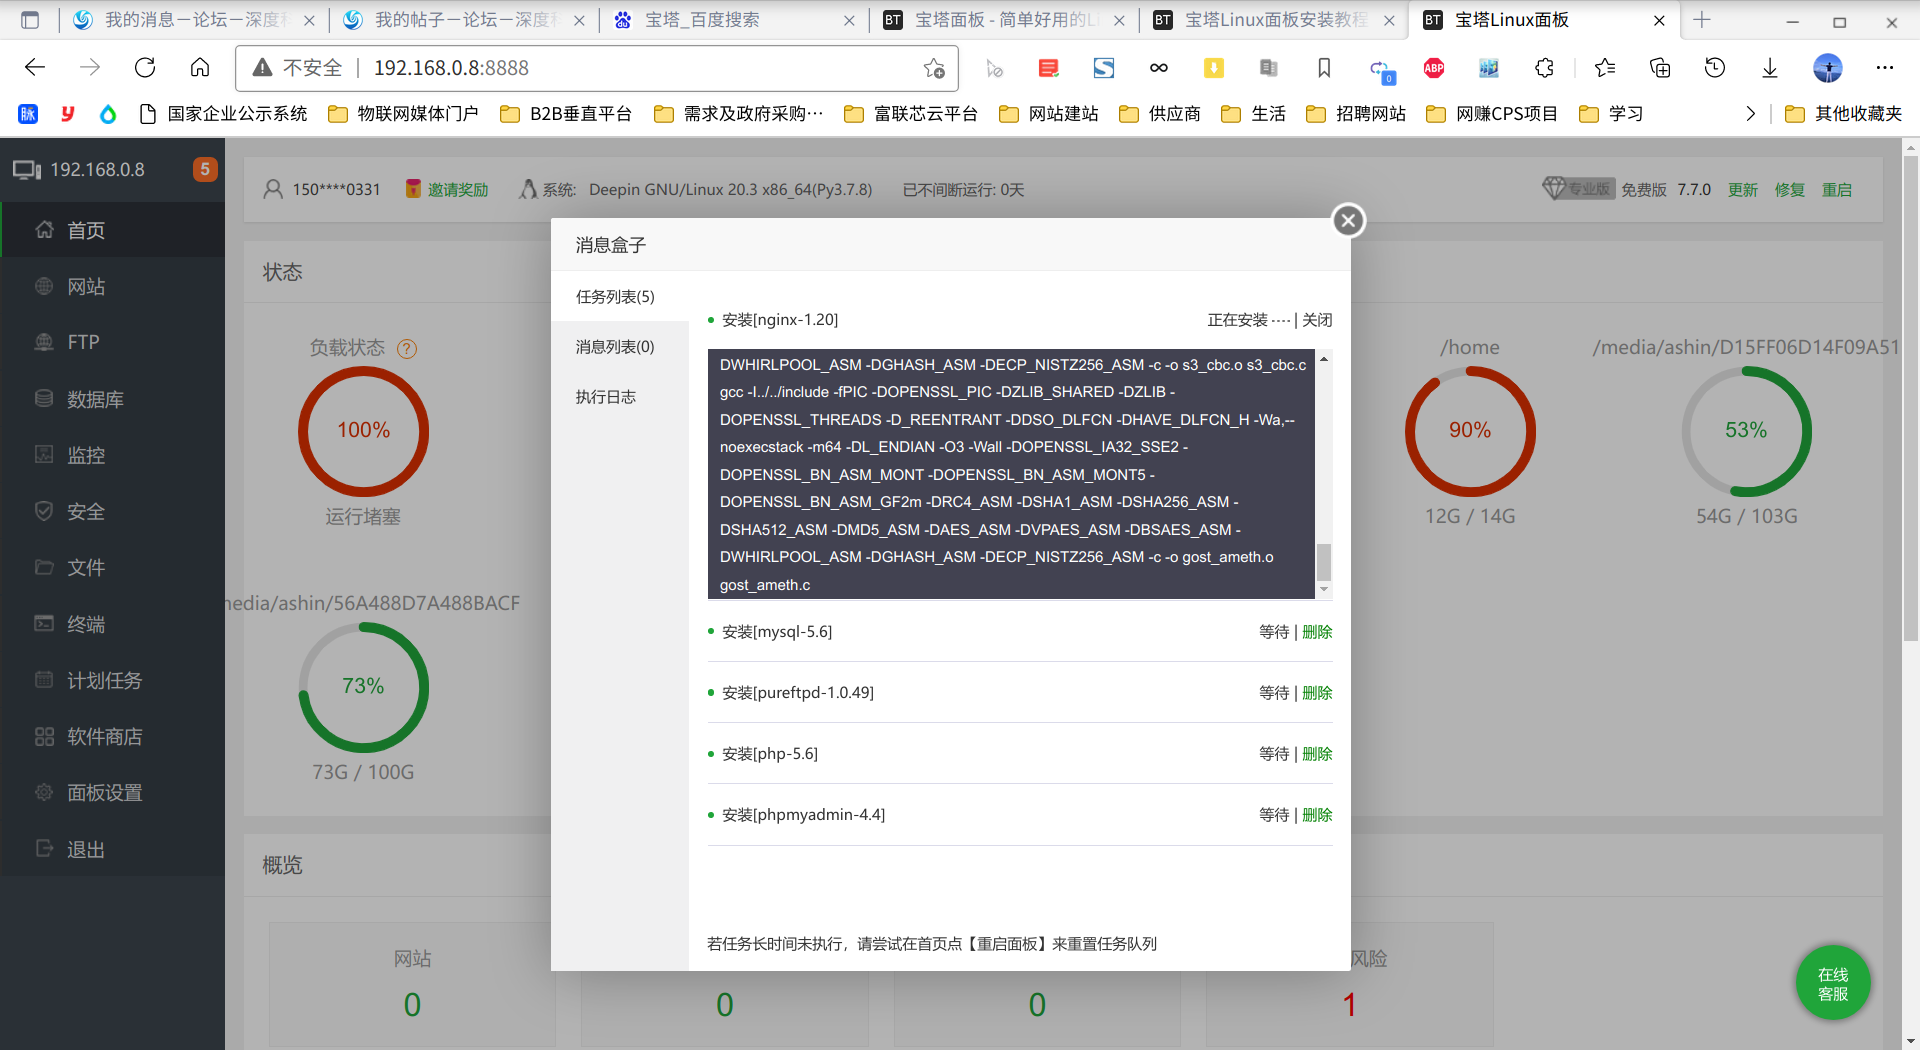This screenshot has height=1050, width=1920.
Task: Switch to the 我的消息 browser tab
Action: 195,20
